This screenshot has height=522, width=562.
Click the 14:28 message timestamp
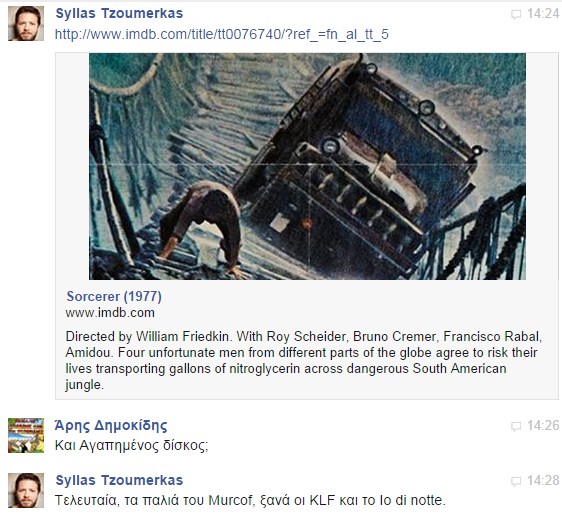click(x=543, y=480)
